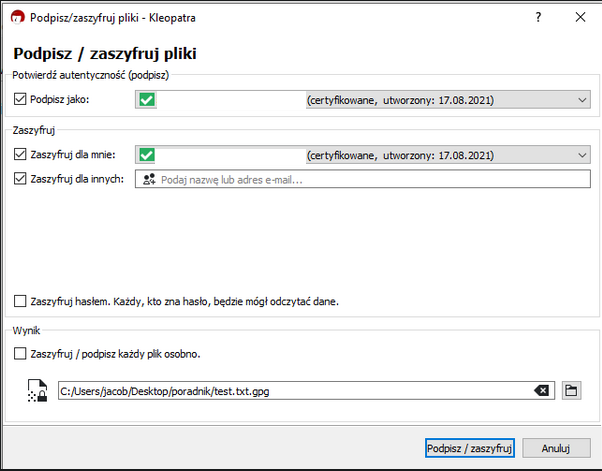Click the add-recipient people icon in the recipients field
The height and width of the screenshot is (471, 602).
pyautogui.click(x=149, y=179)
